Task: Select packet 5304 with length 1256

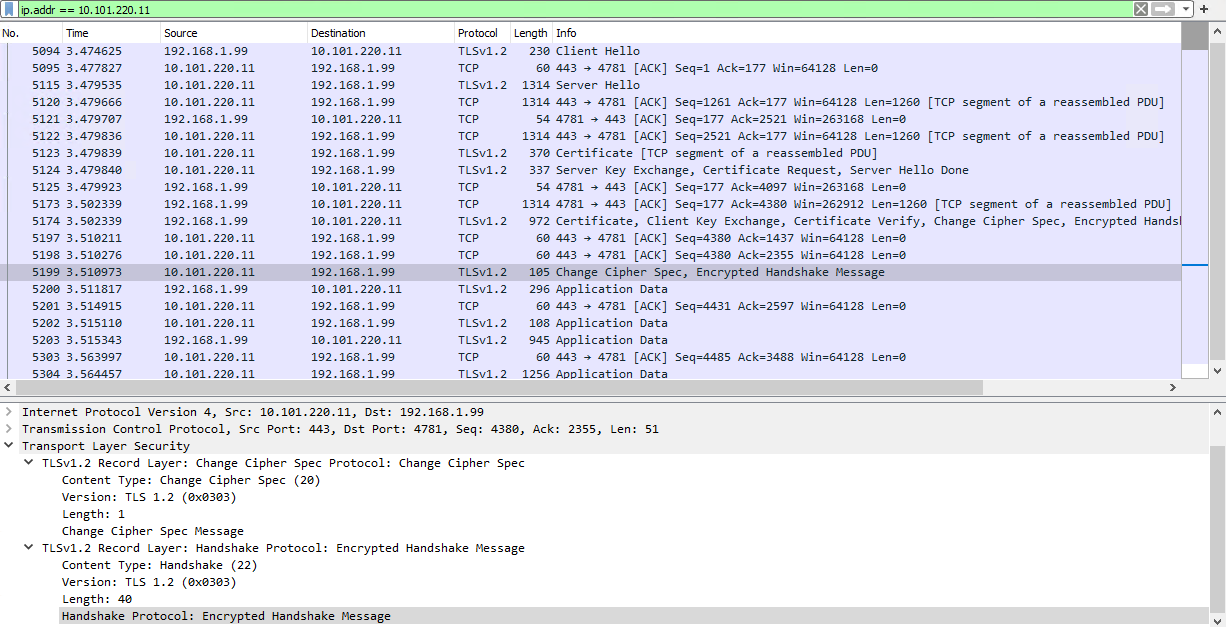Action: click(590, 374)
